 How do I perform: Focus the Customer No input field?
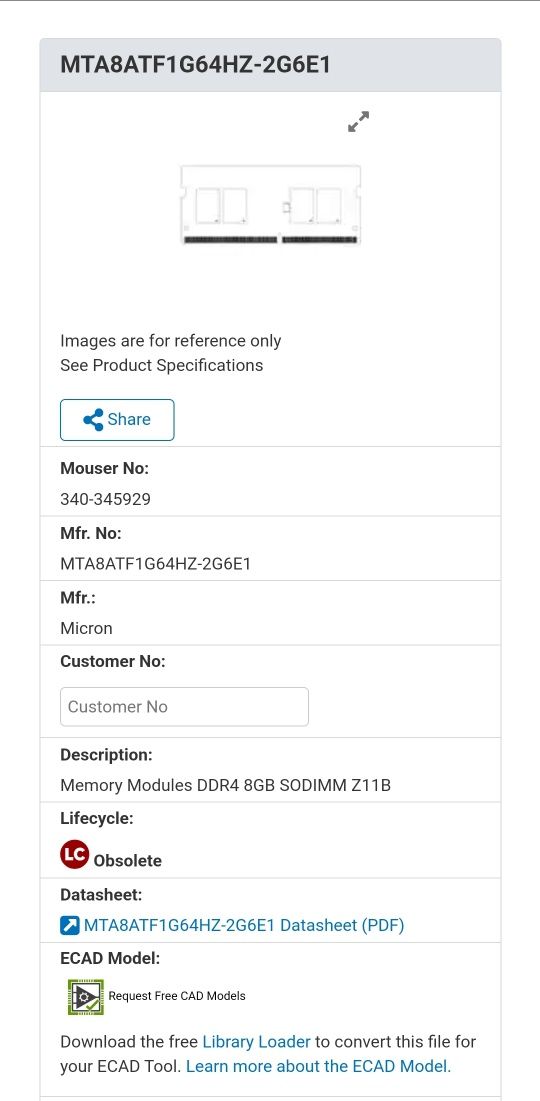coord(184,706)
